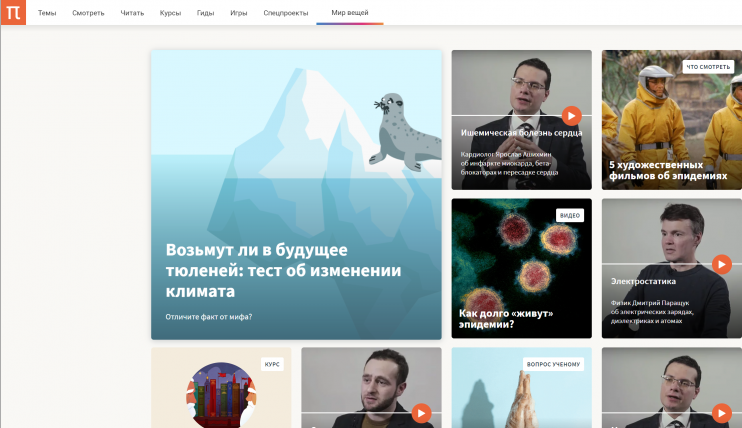The height and width of the screenshot is (428, 742).
Task: Play the Электростатика video
Action: 722,264
